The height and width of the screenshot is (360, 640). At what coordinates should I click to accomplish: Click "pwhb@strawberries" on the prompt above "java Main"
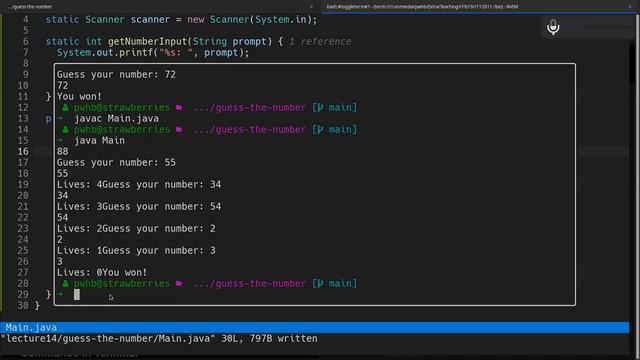click(122, 130)
